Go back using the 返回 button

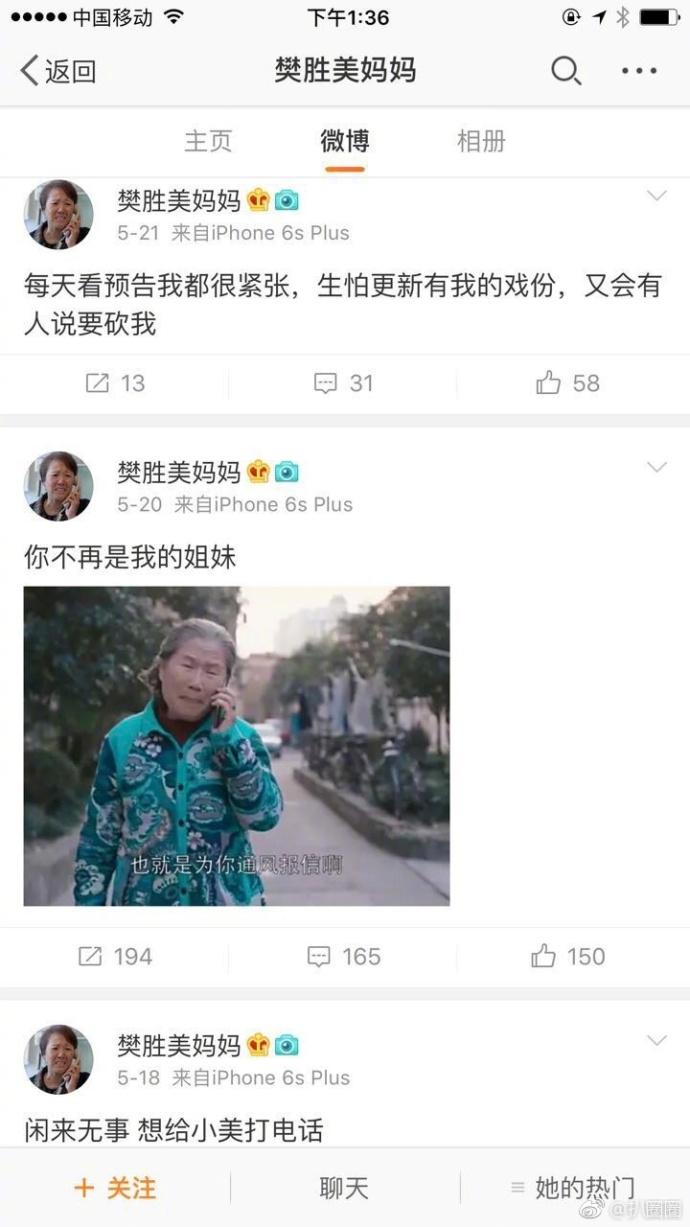point(58,71)
